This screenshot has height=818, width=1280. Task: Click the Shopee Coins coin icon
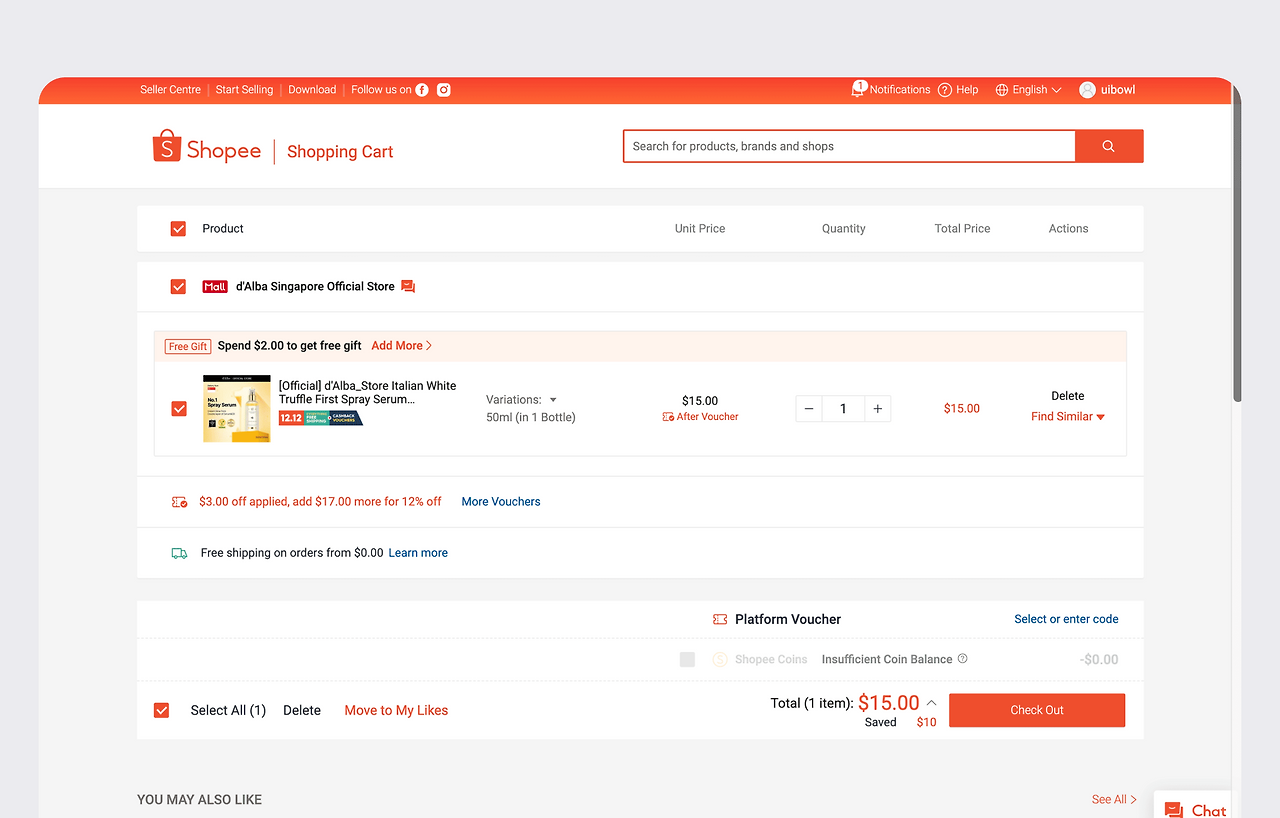[x=720, y=660]
